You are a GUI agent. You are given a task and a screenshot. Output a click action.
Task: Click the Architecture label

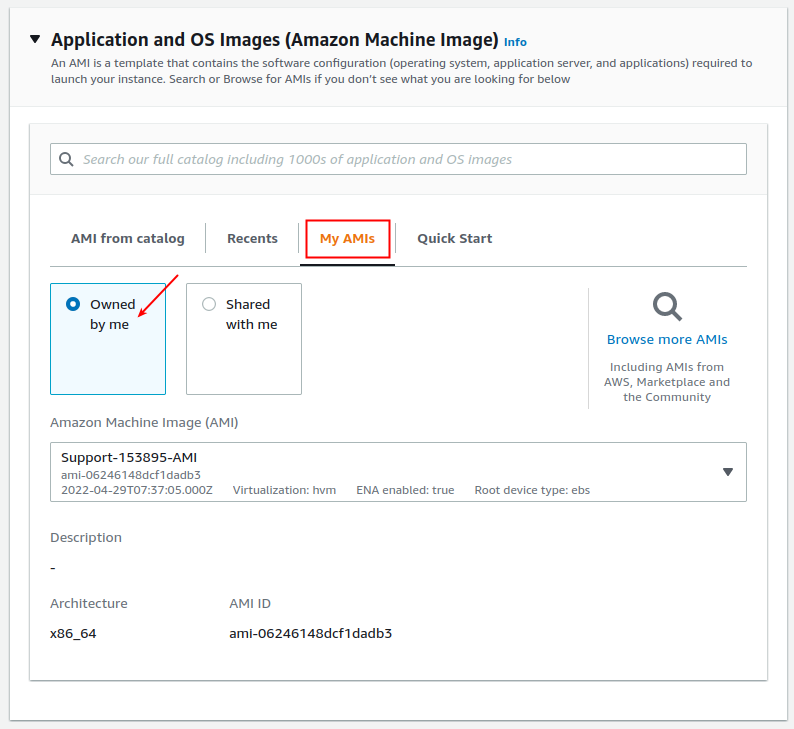pos(89,603)
